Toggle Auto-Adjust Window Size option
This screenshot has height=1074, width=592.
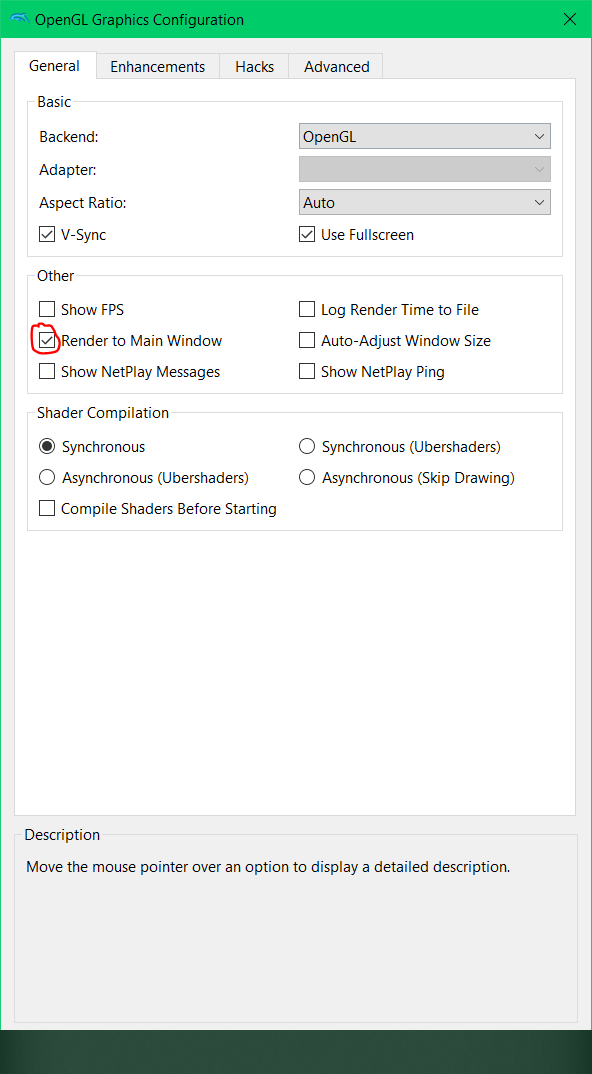tap(307, 340)
